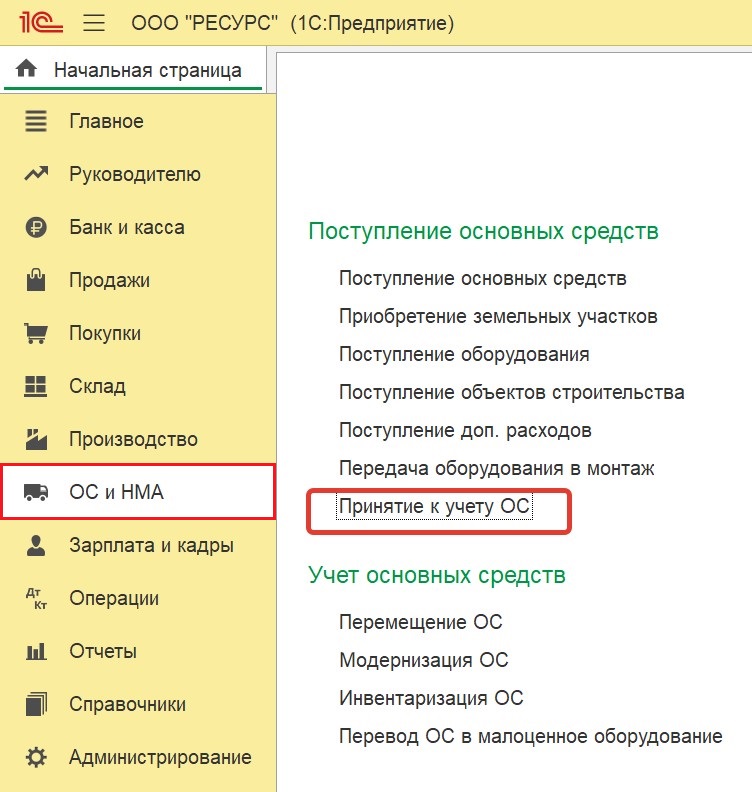Open Поступление объектов строительства
The width and height of the screenshot is (752, 792).
[512, 392]
